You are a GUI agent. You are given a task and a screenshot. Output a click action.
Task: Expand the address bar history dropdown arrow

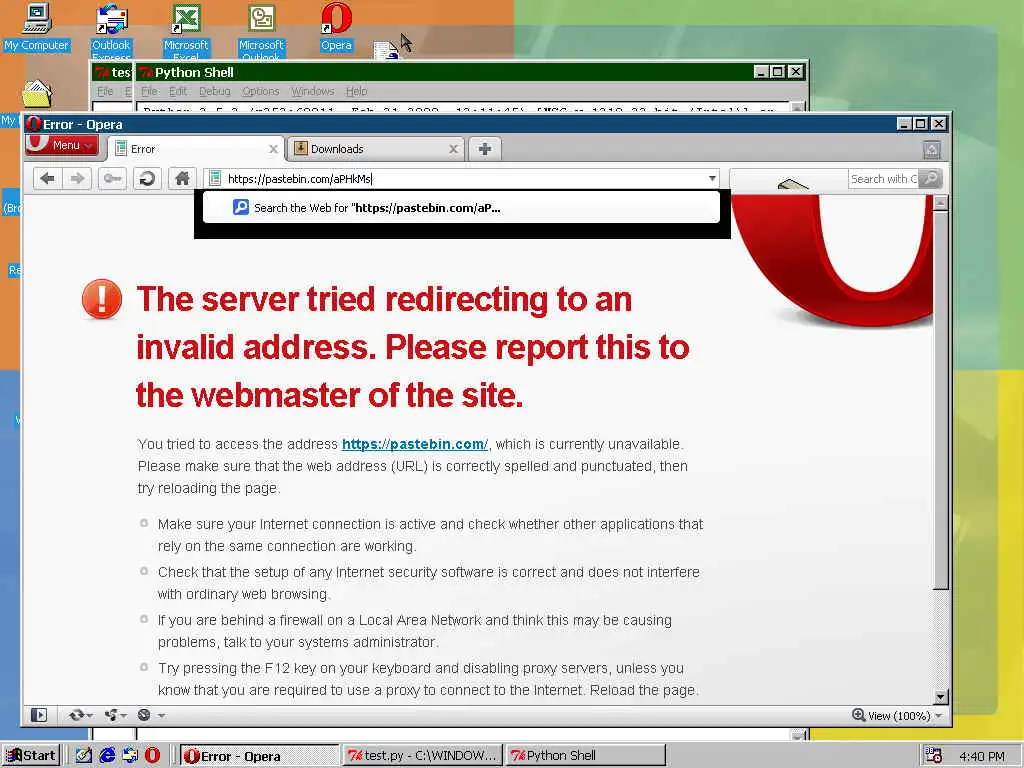click(x=712, y=178)
